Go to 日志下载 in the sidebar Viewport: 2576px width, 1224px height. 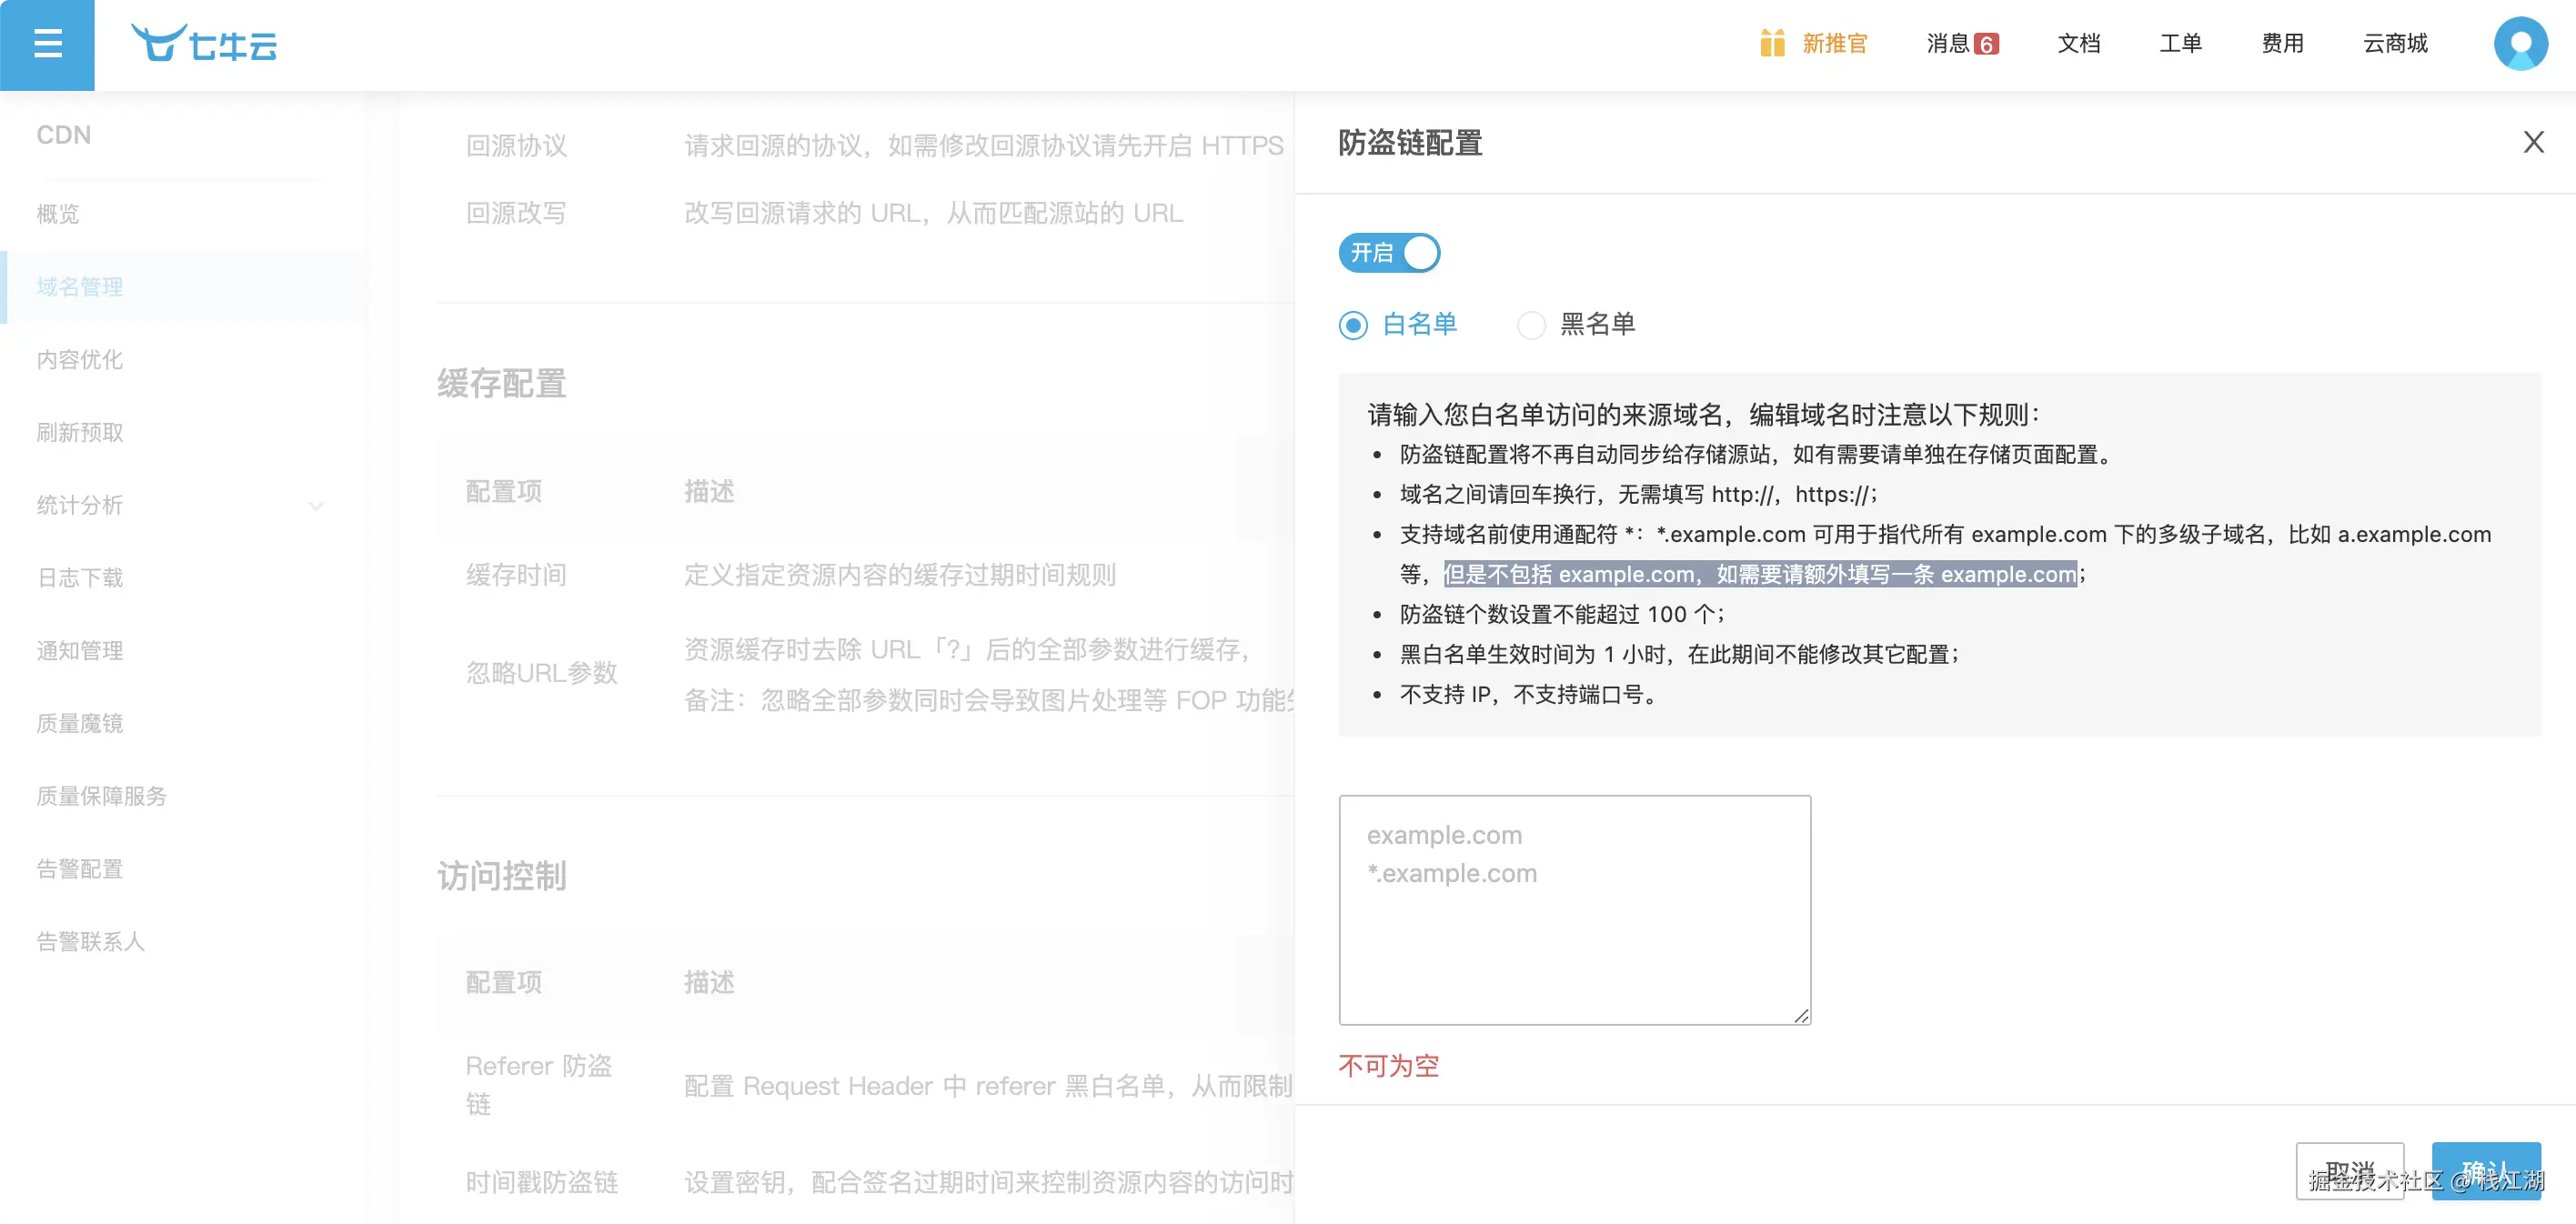pos(80,578)
